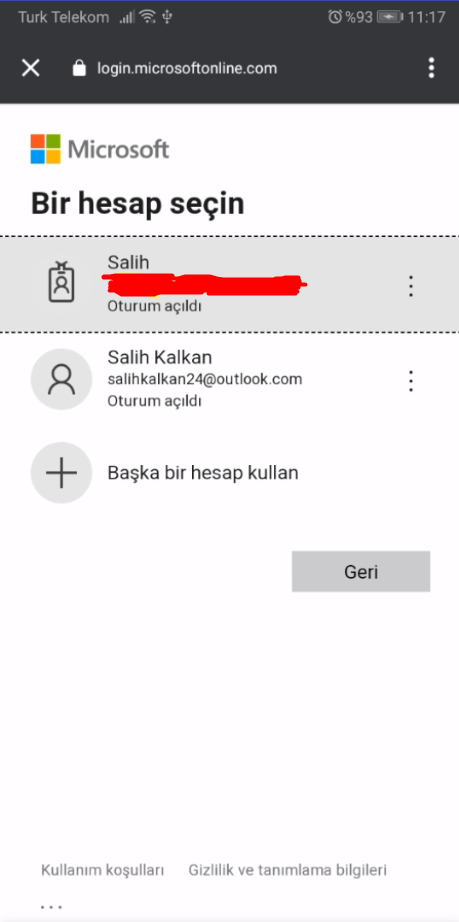
Task: Open the browser three-dot overflow menu
Action: [431, 68]
